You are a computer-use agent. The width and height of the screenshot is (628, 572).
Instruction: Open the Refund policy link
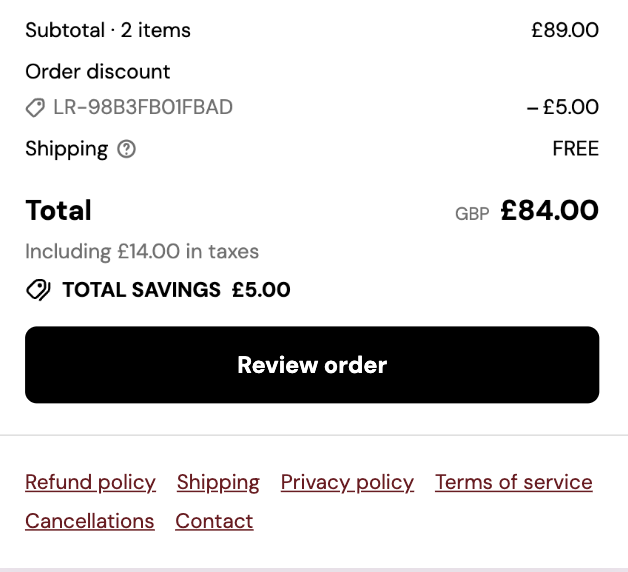click(90, 483)
